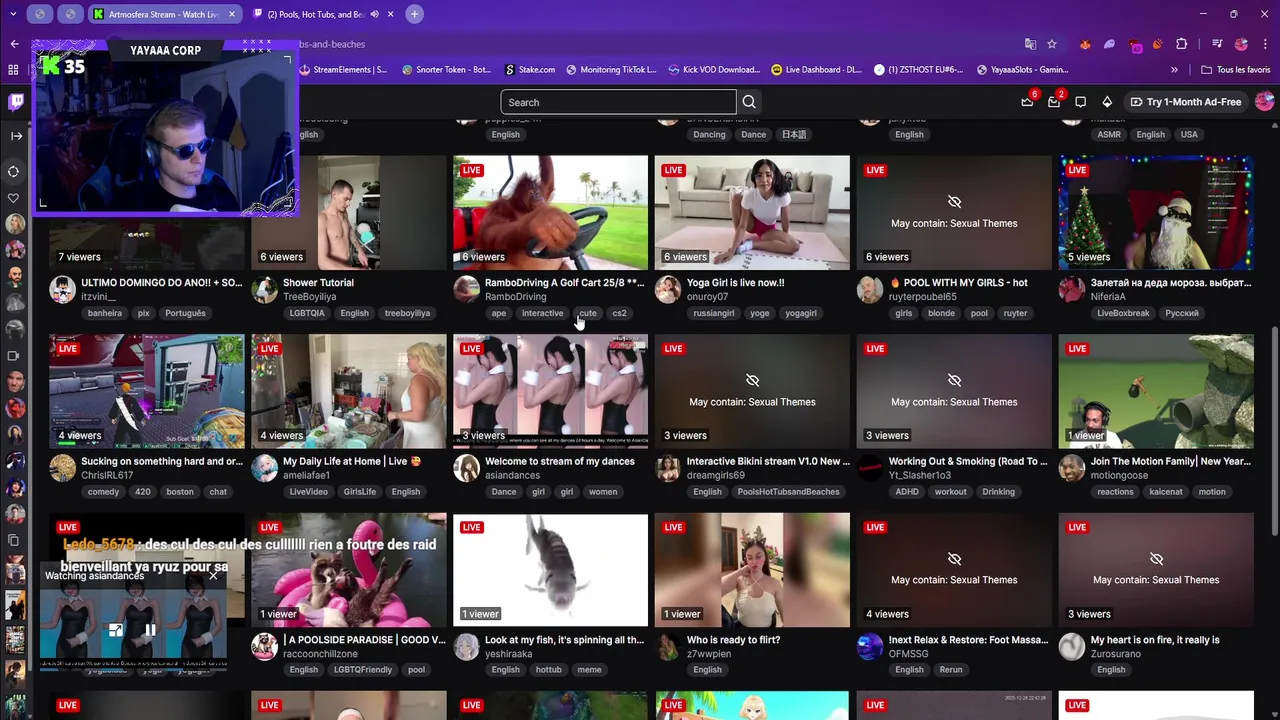Open the Twitch user avatar menu
This screenshot has width=1280, height=720.
pyautogui.click(x=1264, y=102)
